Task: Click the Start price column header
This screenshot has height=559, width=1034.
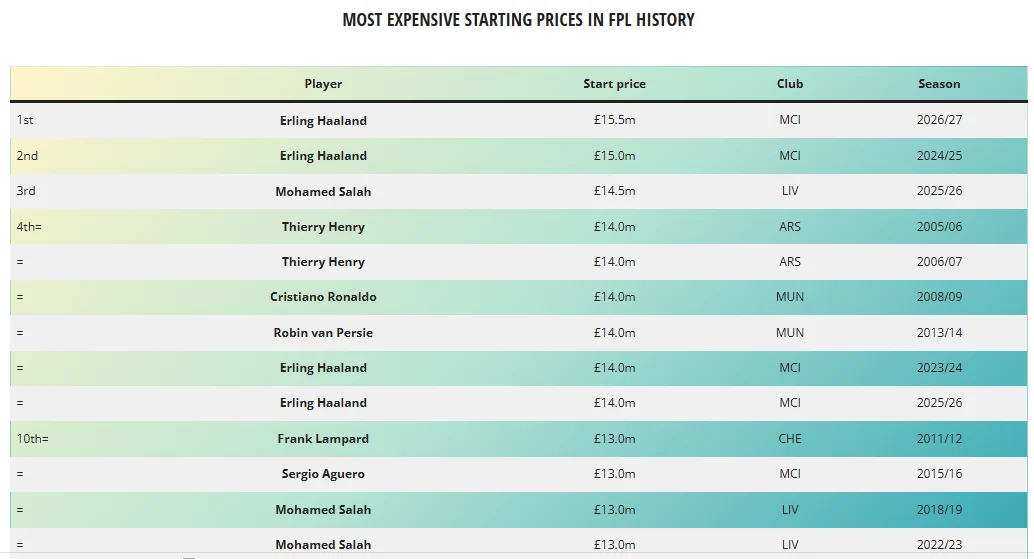Action: pyautogui.click(x=615, y=84)
